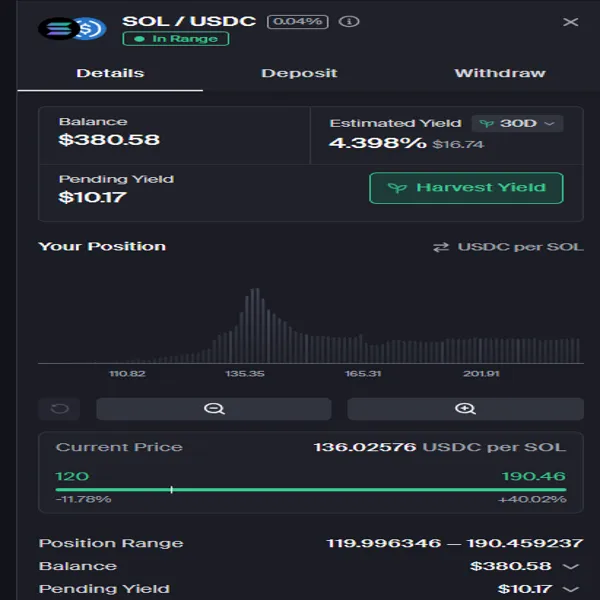This screenshot has width=600, height=600.
Task: Click the upper bound value 190.46
Action: point(533,476)
